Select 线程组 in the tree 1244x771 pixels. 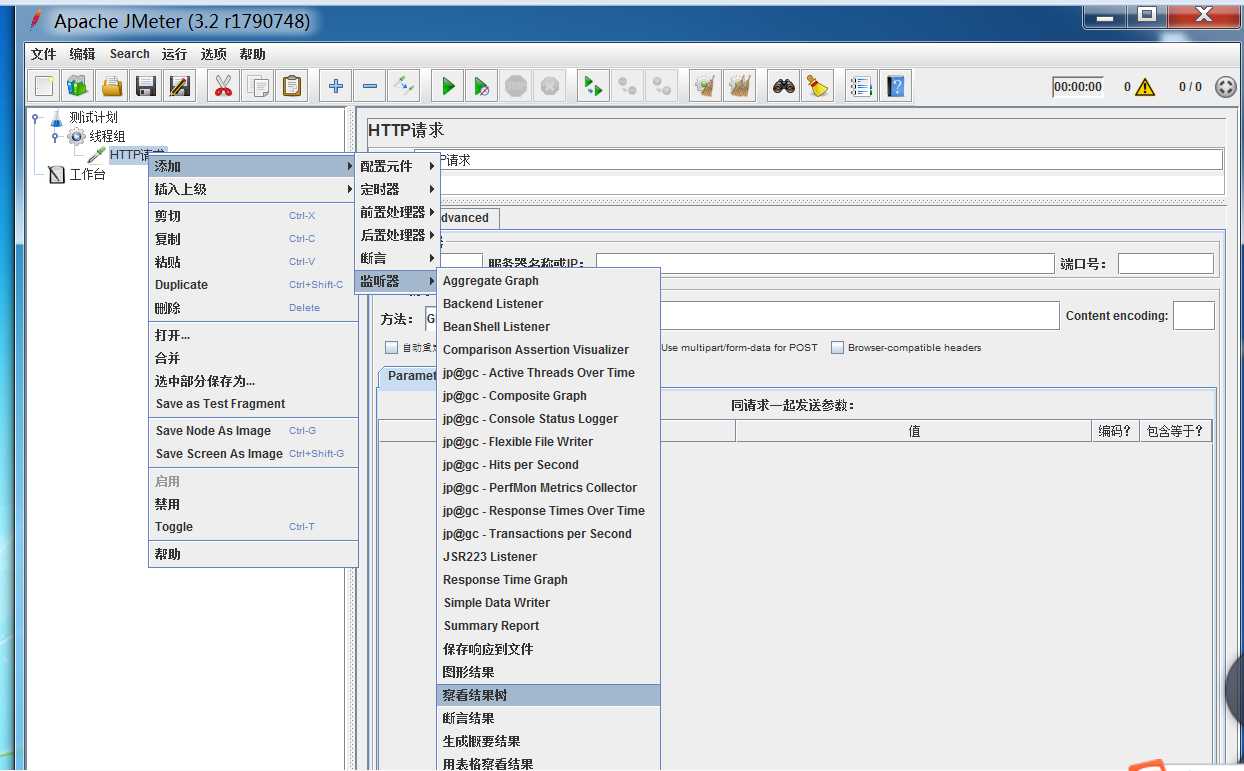click(107, 136)
